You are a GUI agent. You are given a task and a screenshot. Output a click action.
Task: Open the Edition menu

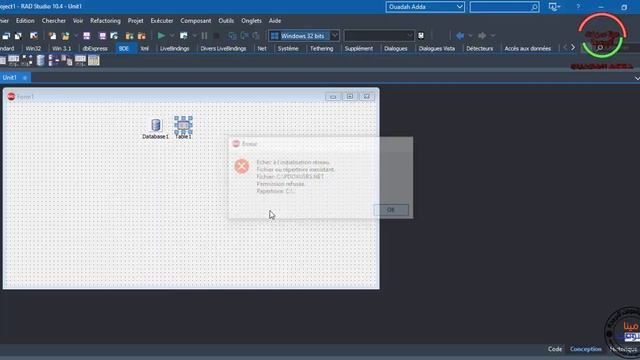[x=25, y=21]
